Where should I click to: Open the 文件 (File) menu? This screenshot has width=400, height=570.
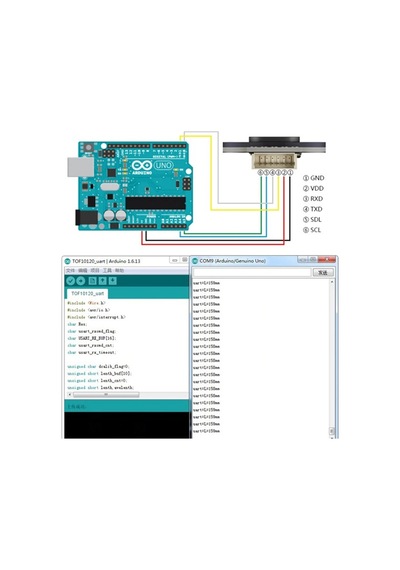(x=70, y=270)
